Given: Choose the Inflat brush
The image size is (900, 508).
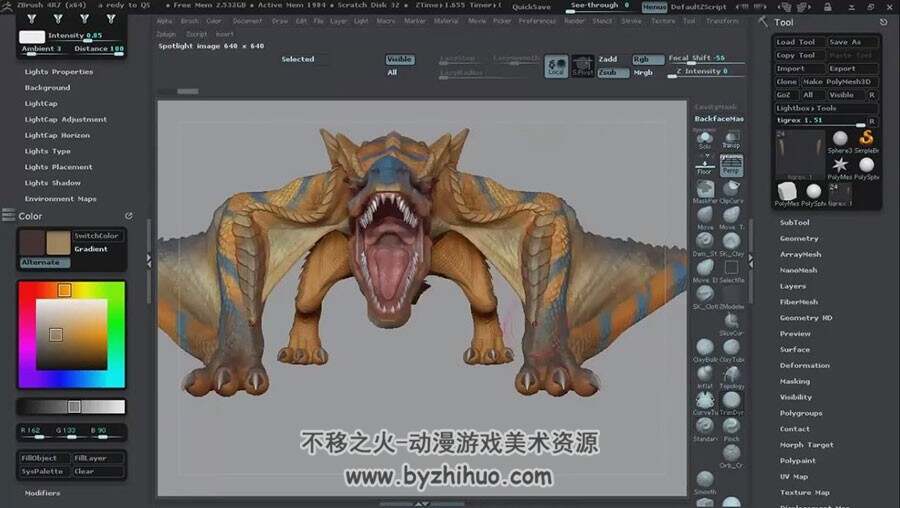Looking at the screenshot, I should tap(705, 376).
